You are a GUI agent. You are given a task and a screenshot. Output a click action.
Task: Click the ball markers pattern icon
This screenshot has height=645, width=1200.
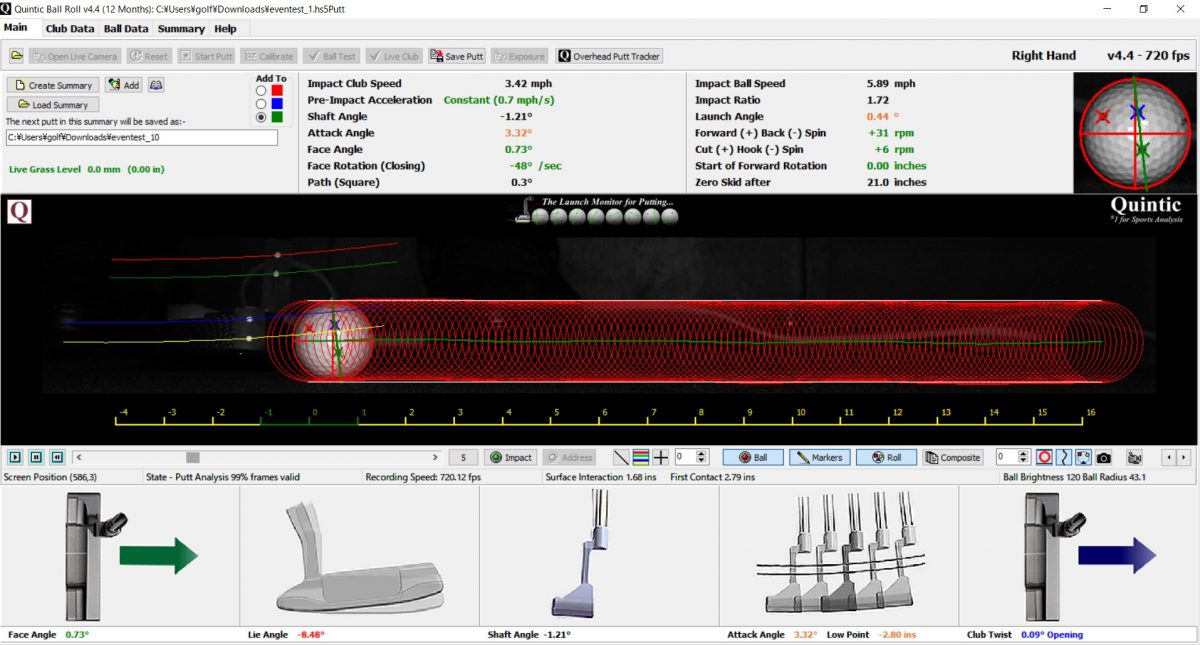pos(1084,457)
